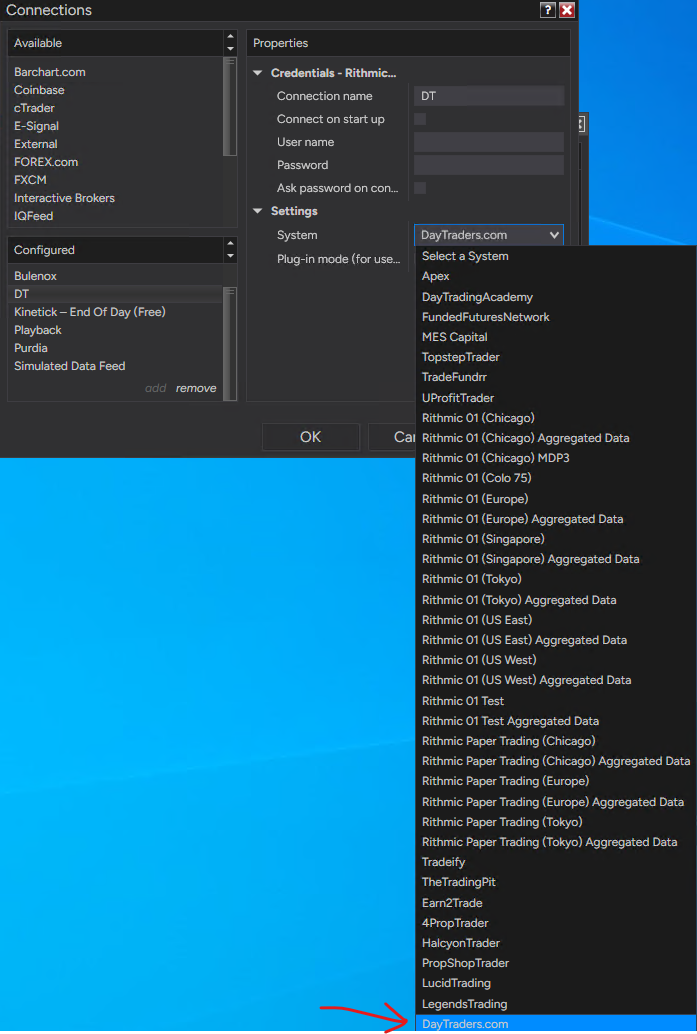Viewport: 697px width, 1034px height.
Task: Select E-Signal in Available list
Action: point(36,126)
